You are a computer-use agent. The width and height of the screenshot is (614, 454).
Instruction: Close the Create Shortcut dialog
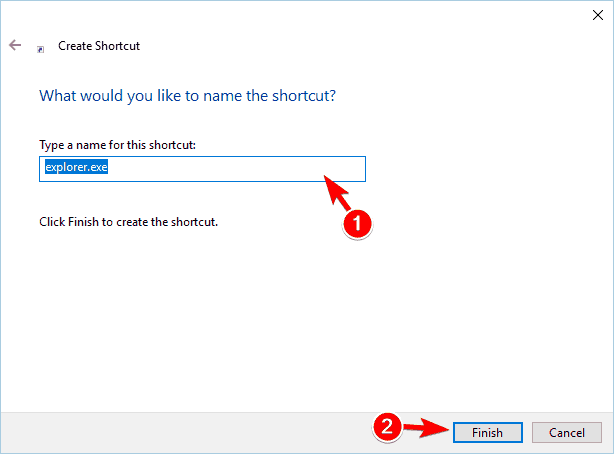(598, 15)
